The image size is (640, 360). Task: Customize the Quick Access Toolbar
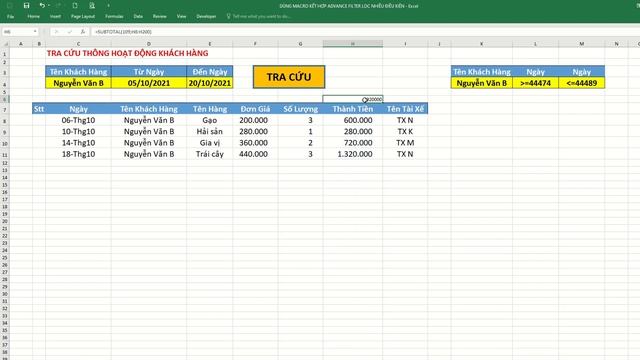tap(109, 6)
